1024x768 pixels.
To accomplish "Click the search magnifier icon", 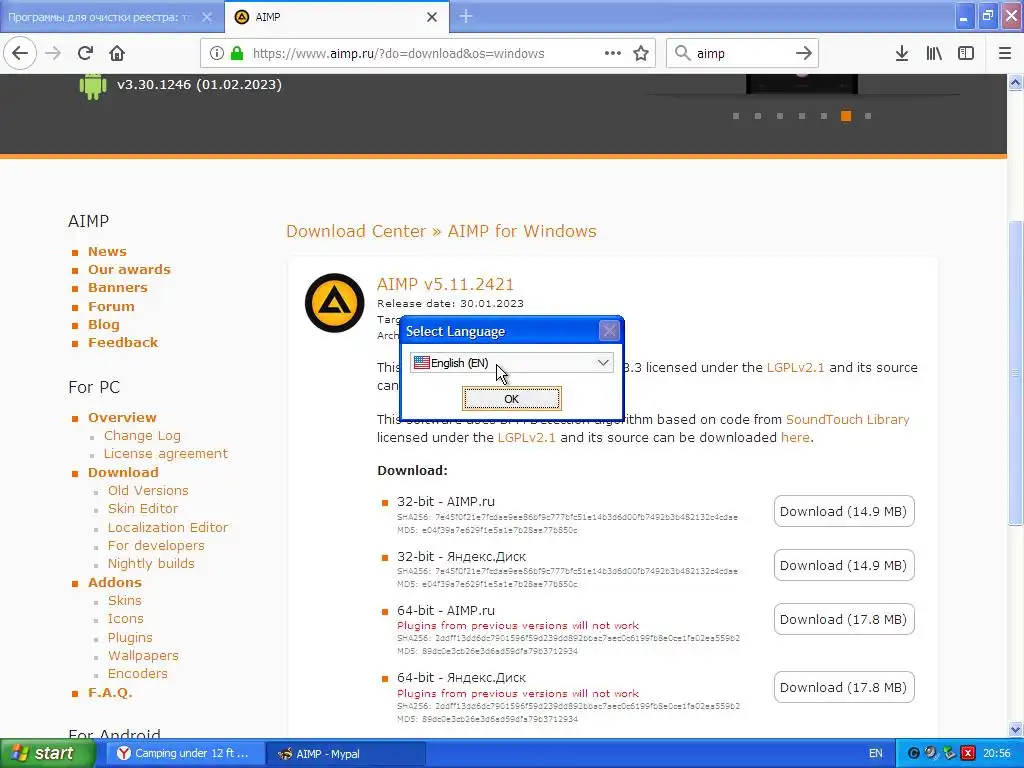I will [x=682, y=53].
